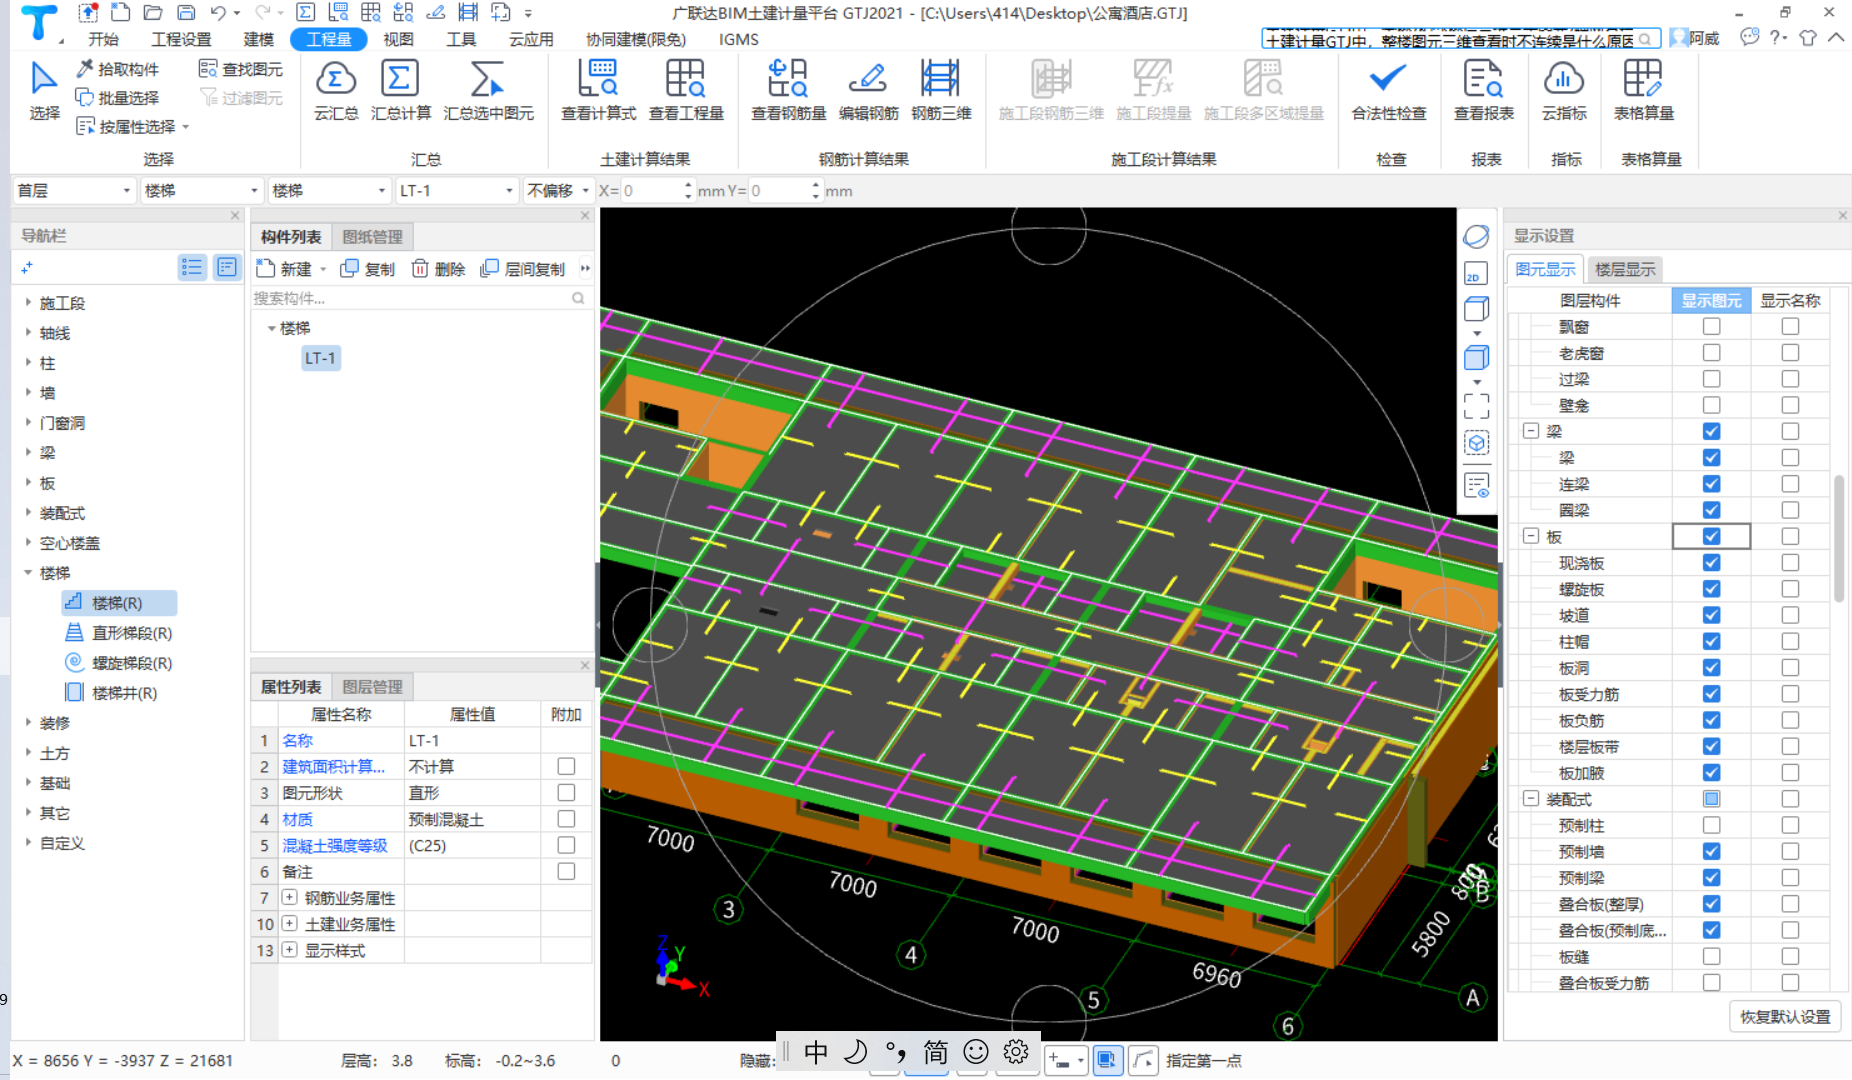This screenshot has width=1852, height=1080.
Task: Click 层间复制 copy between floors
Action: (523, 269)
